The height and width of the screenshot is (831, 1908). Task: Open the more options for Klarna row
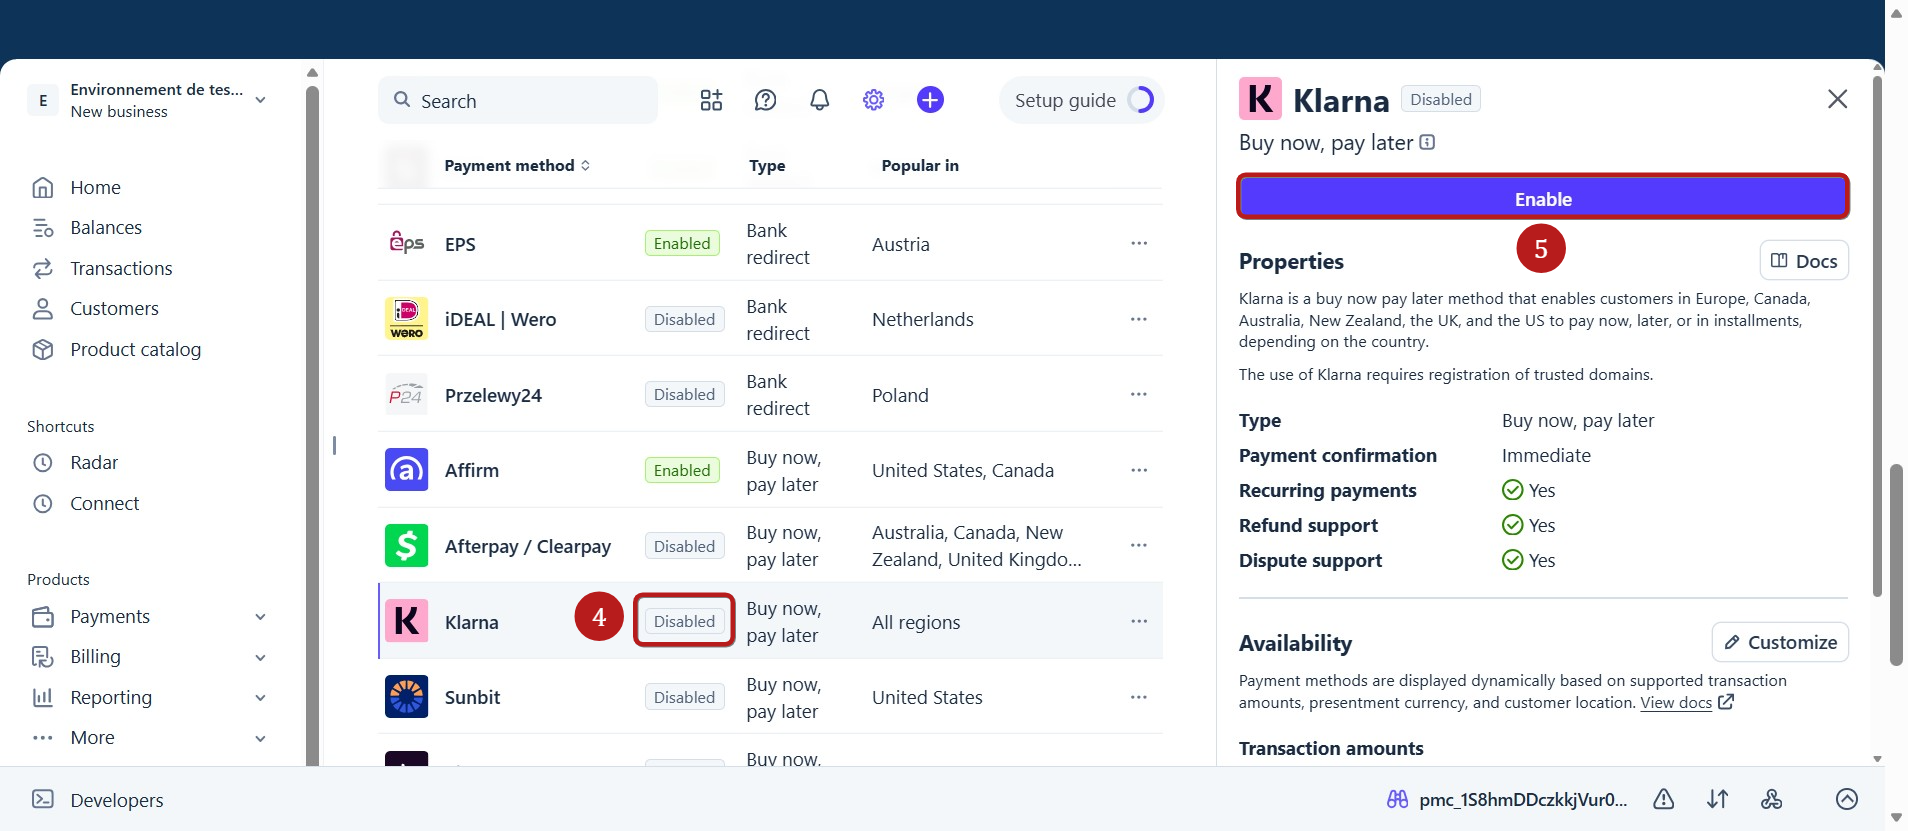point(1139,621)
